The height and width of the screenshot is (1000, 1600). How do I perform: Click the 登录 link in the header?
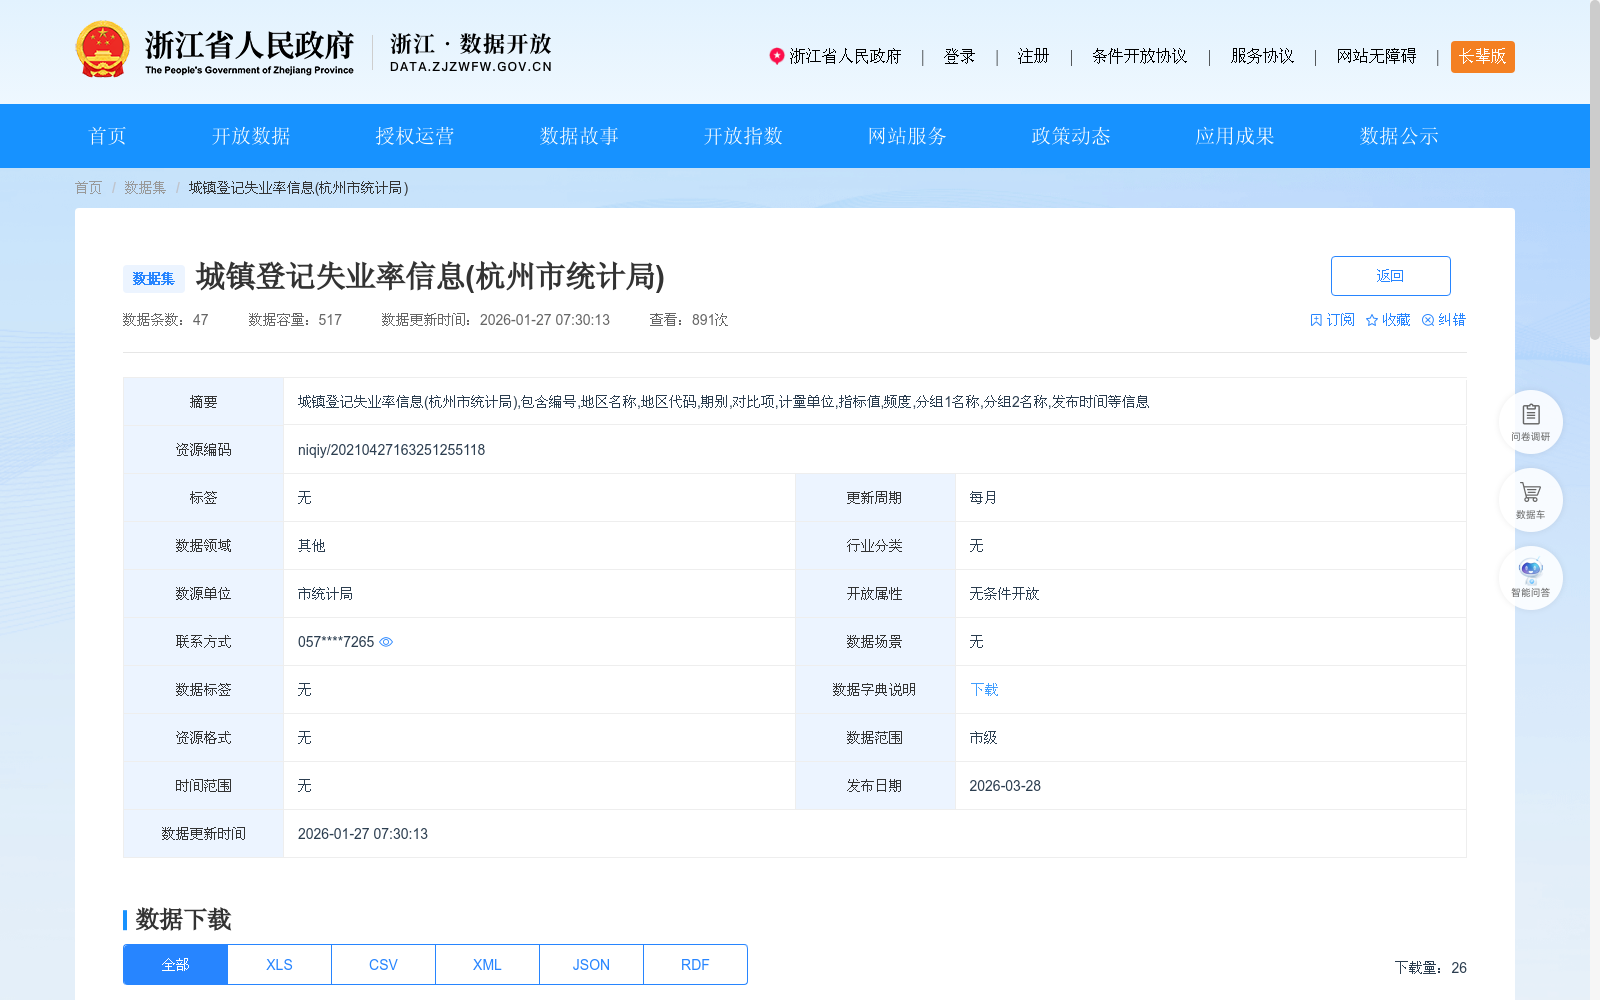coord(959,56)
